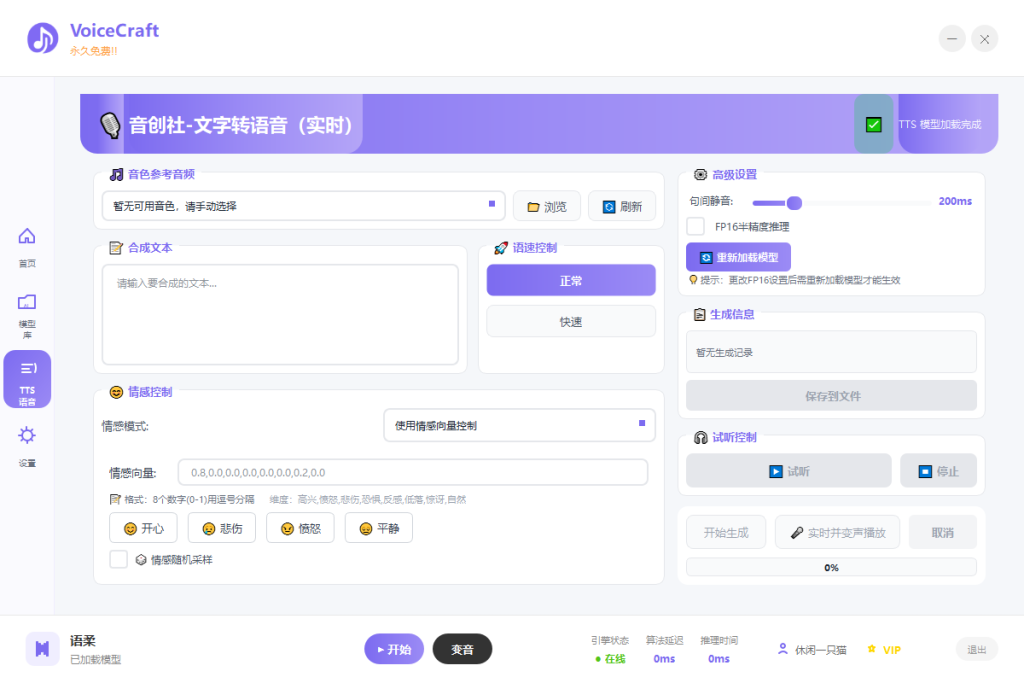
Task: Select the 正常 normal speed option
Action: click(x=571, y=281)
